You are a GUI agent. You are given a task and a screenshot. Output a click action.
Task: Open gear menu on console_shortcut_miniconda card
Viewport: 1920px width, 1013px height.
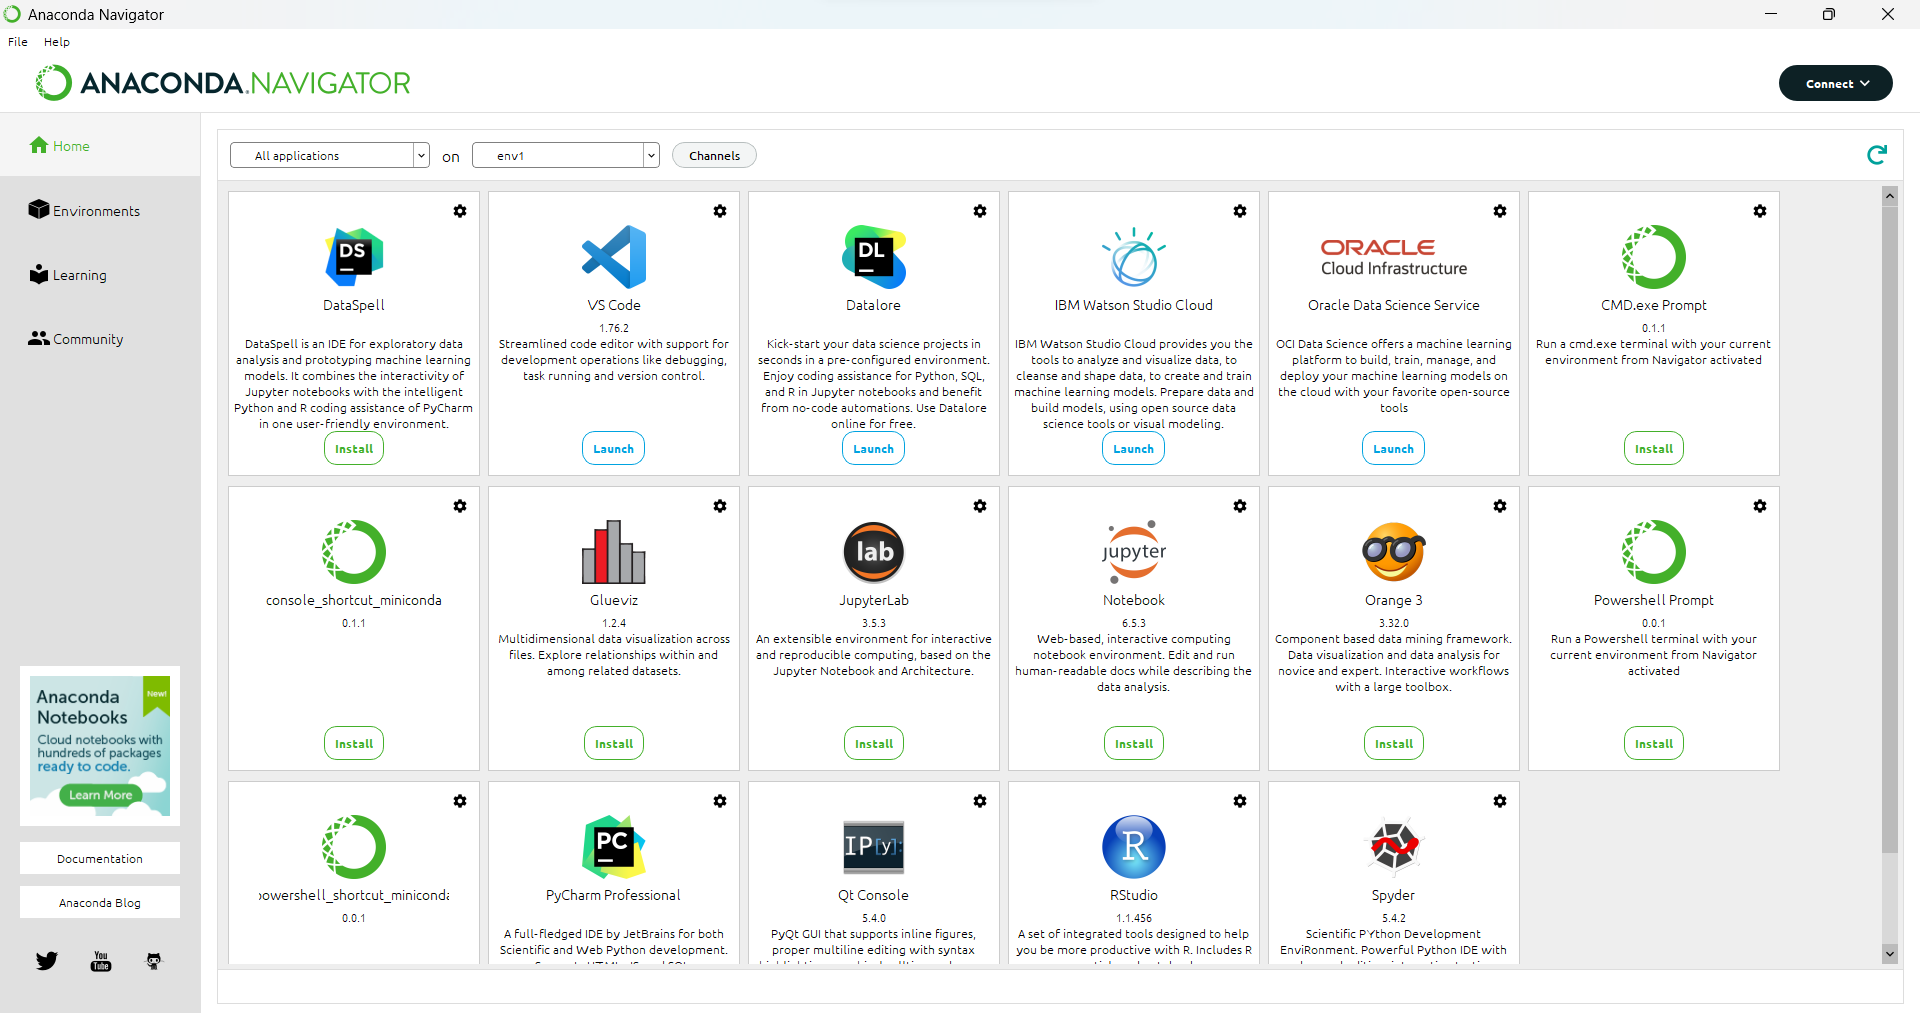460,506
